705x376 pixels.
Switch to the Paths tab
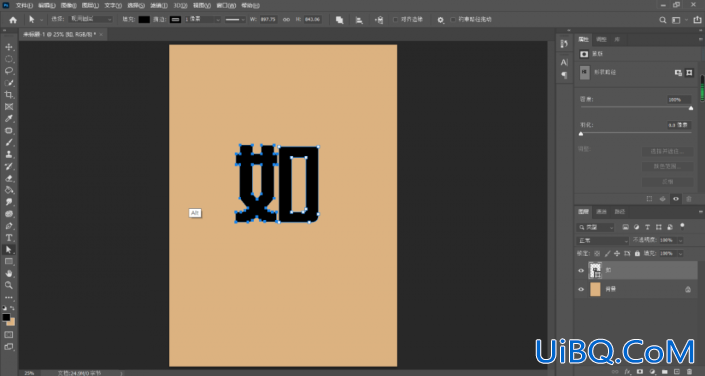(x=619, y=211)
